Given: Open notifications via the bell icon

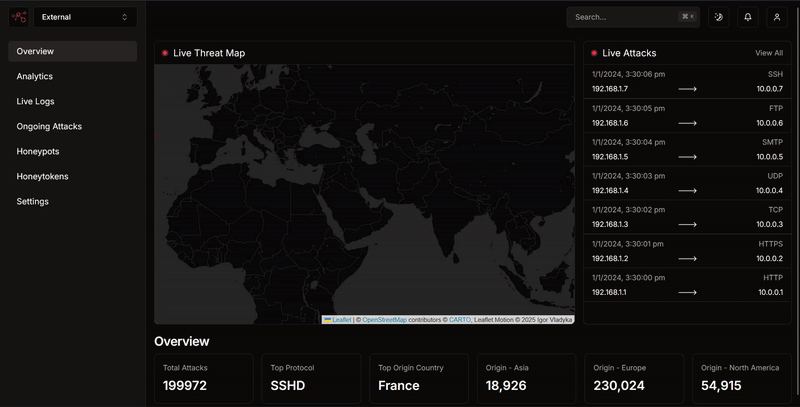Looking at the screenshot, I should pyautogui.click(x=747, y=17).
